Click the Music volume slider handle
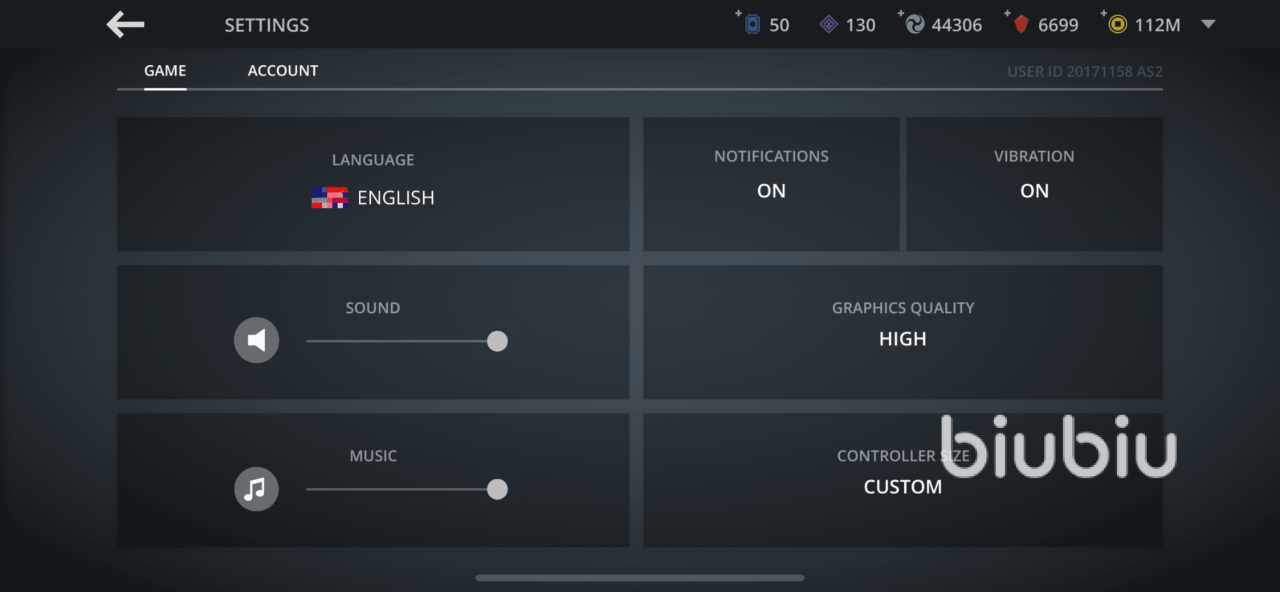 497,489
